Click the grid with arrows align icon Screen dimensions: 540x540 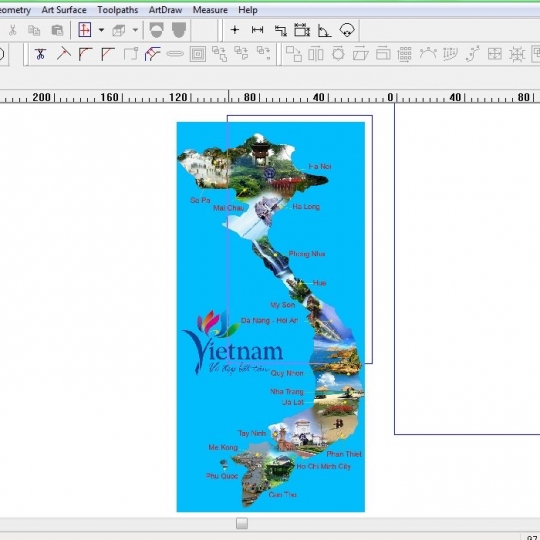pyautogui.click(x=495, y=54)
